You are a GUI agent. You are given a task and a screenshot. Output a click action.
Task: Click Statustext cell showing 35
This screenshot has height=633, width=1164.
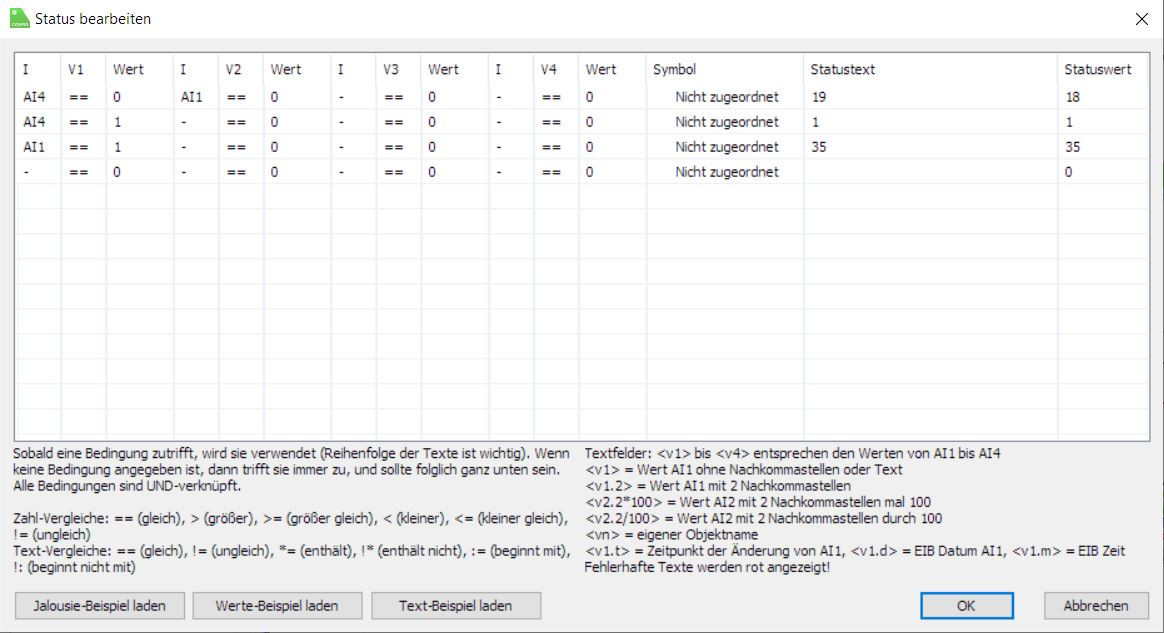point(930,147)
